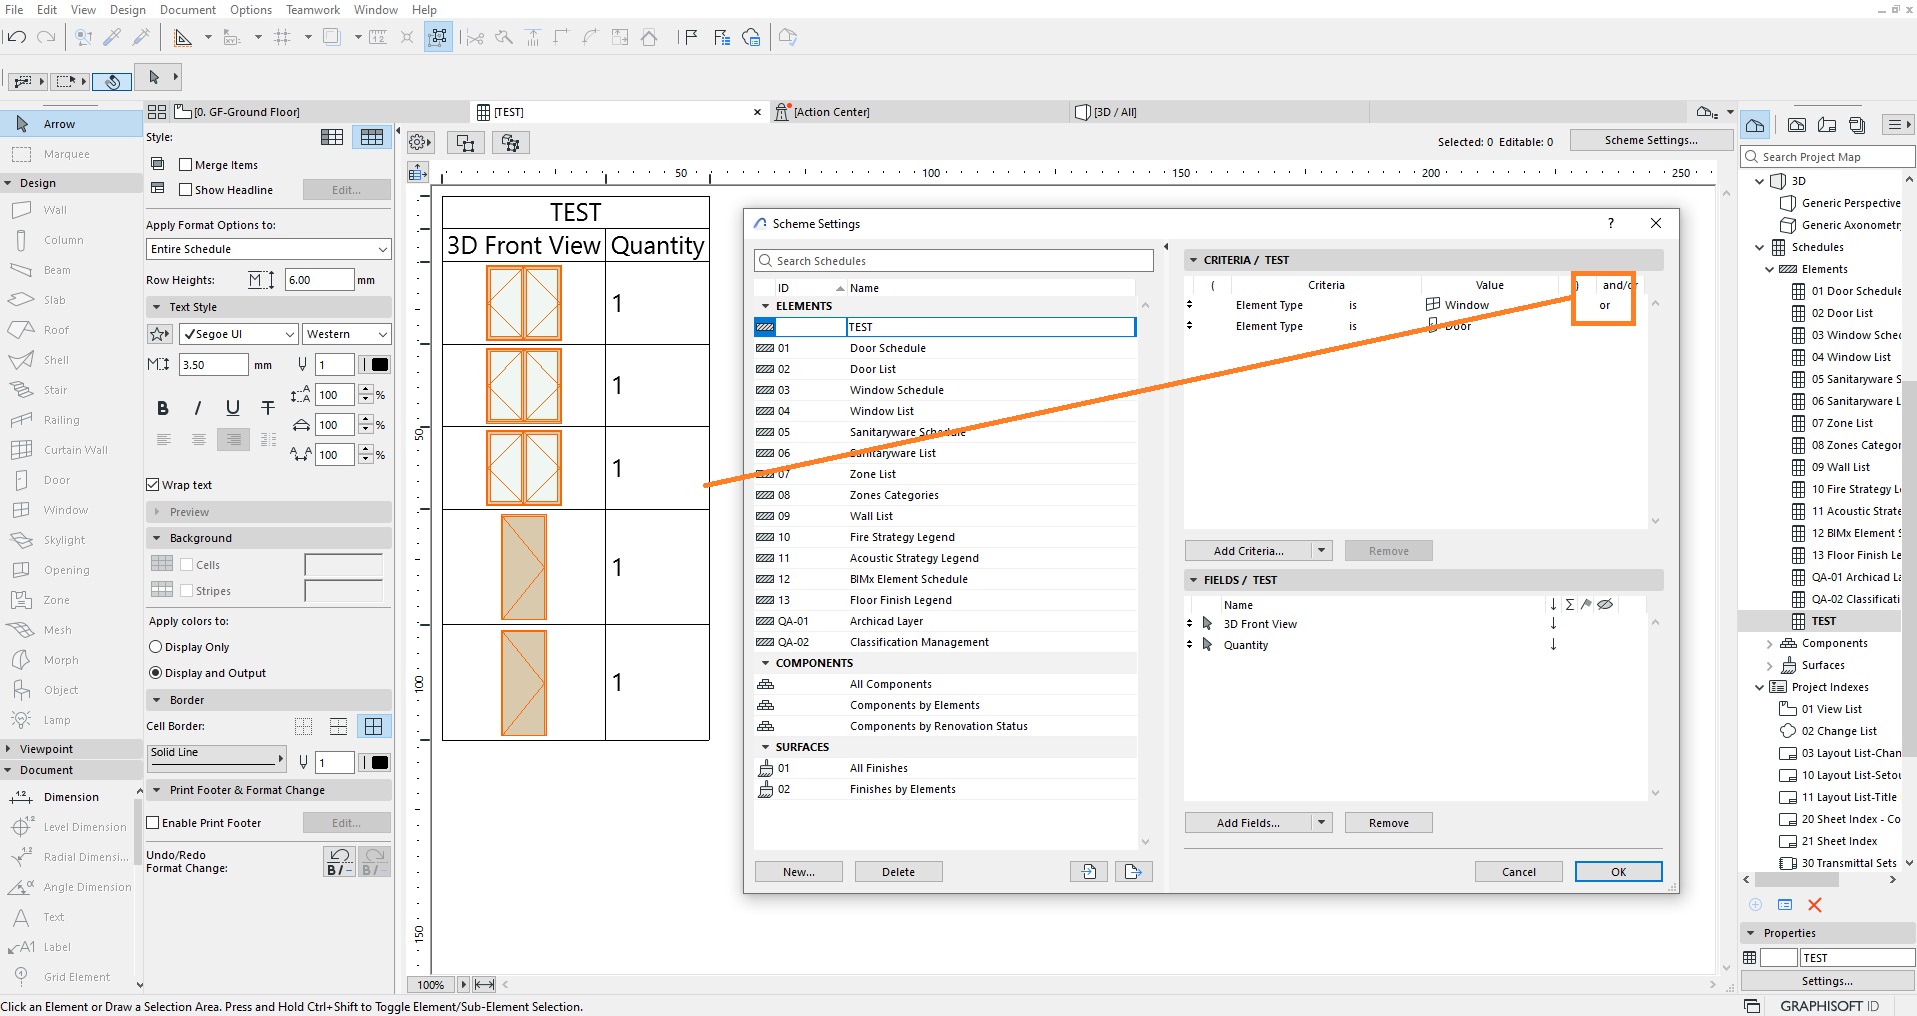Expand Components in the Navigator tree

pos(1770,644)
